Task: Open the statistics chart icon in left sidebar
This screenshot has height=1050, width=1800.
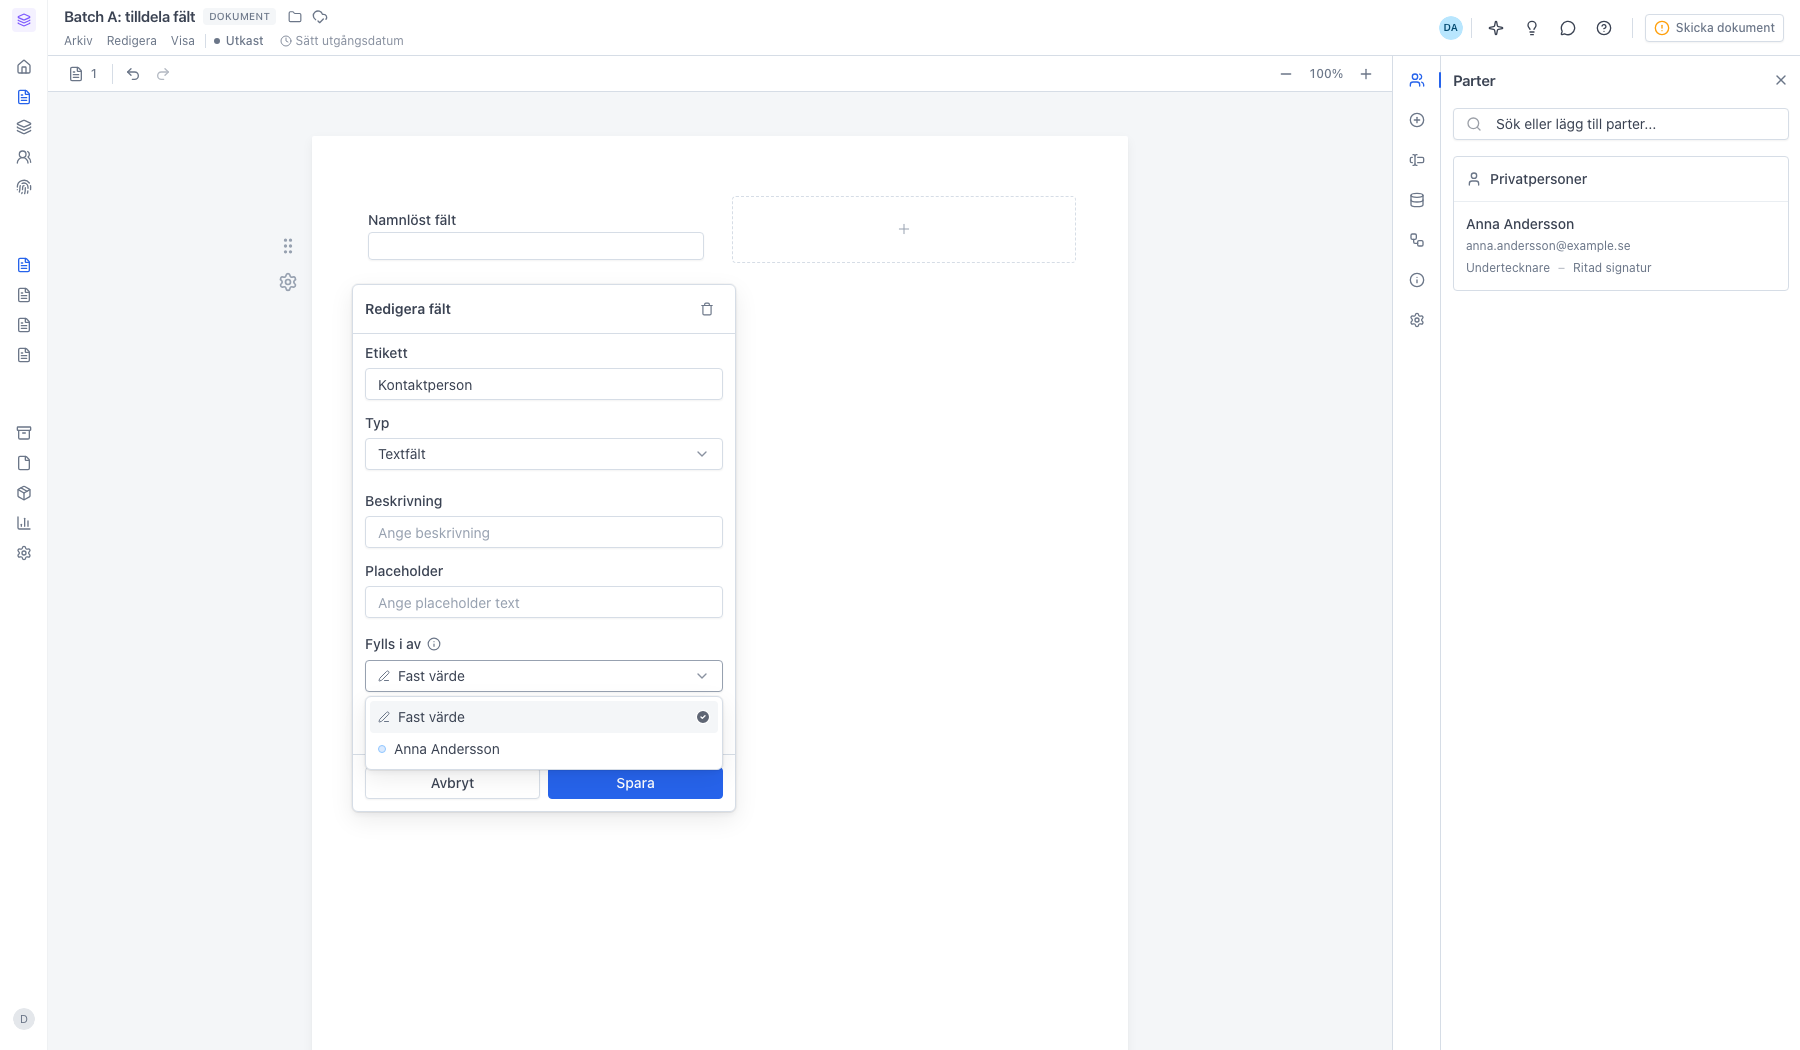Action: 24,523
